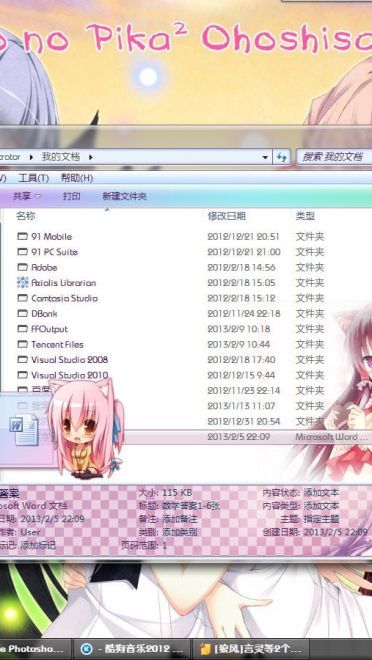The height and width of the screenshot is (660, 372).
Task: Click the 创建日期 value in details pane
Action: (335, 532)
